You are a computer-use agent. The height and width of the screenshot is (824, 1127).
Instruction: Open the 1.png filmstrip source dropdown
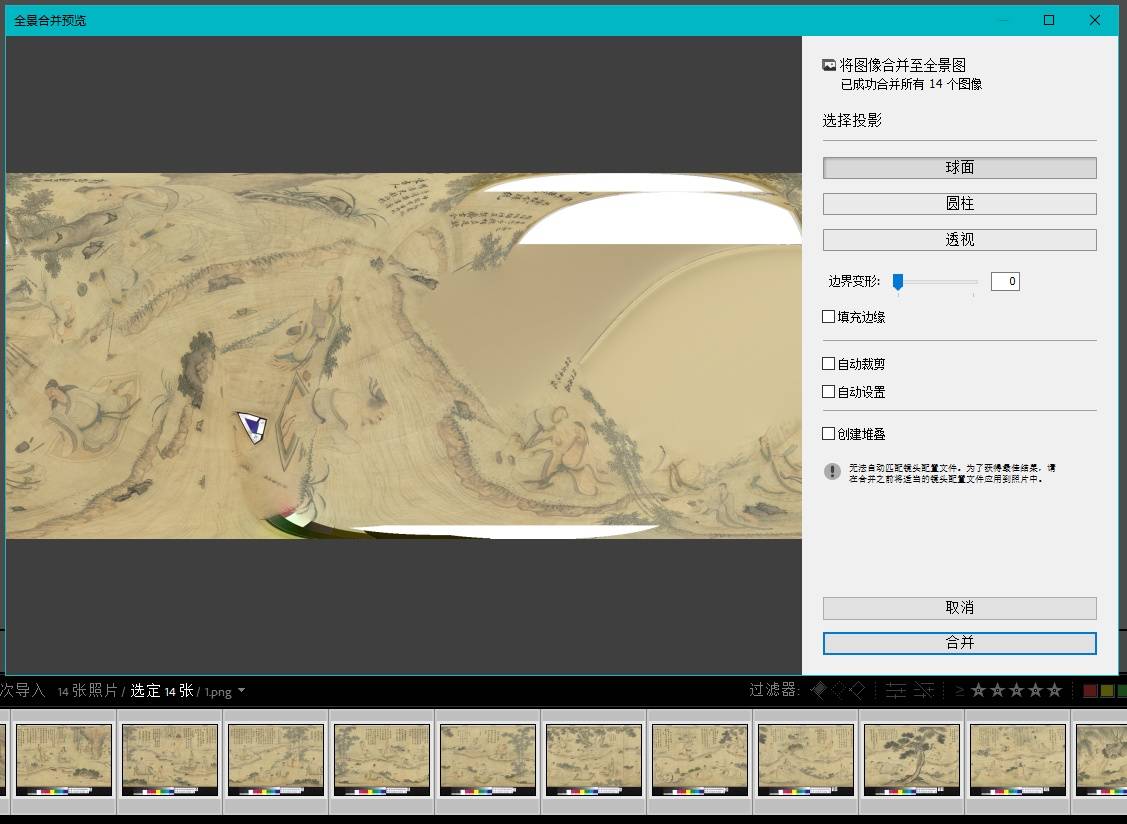click(x=241, y=691)
